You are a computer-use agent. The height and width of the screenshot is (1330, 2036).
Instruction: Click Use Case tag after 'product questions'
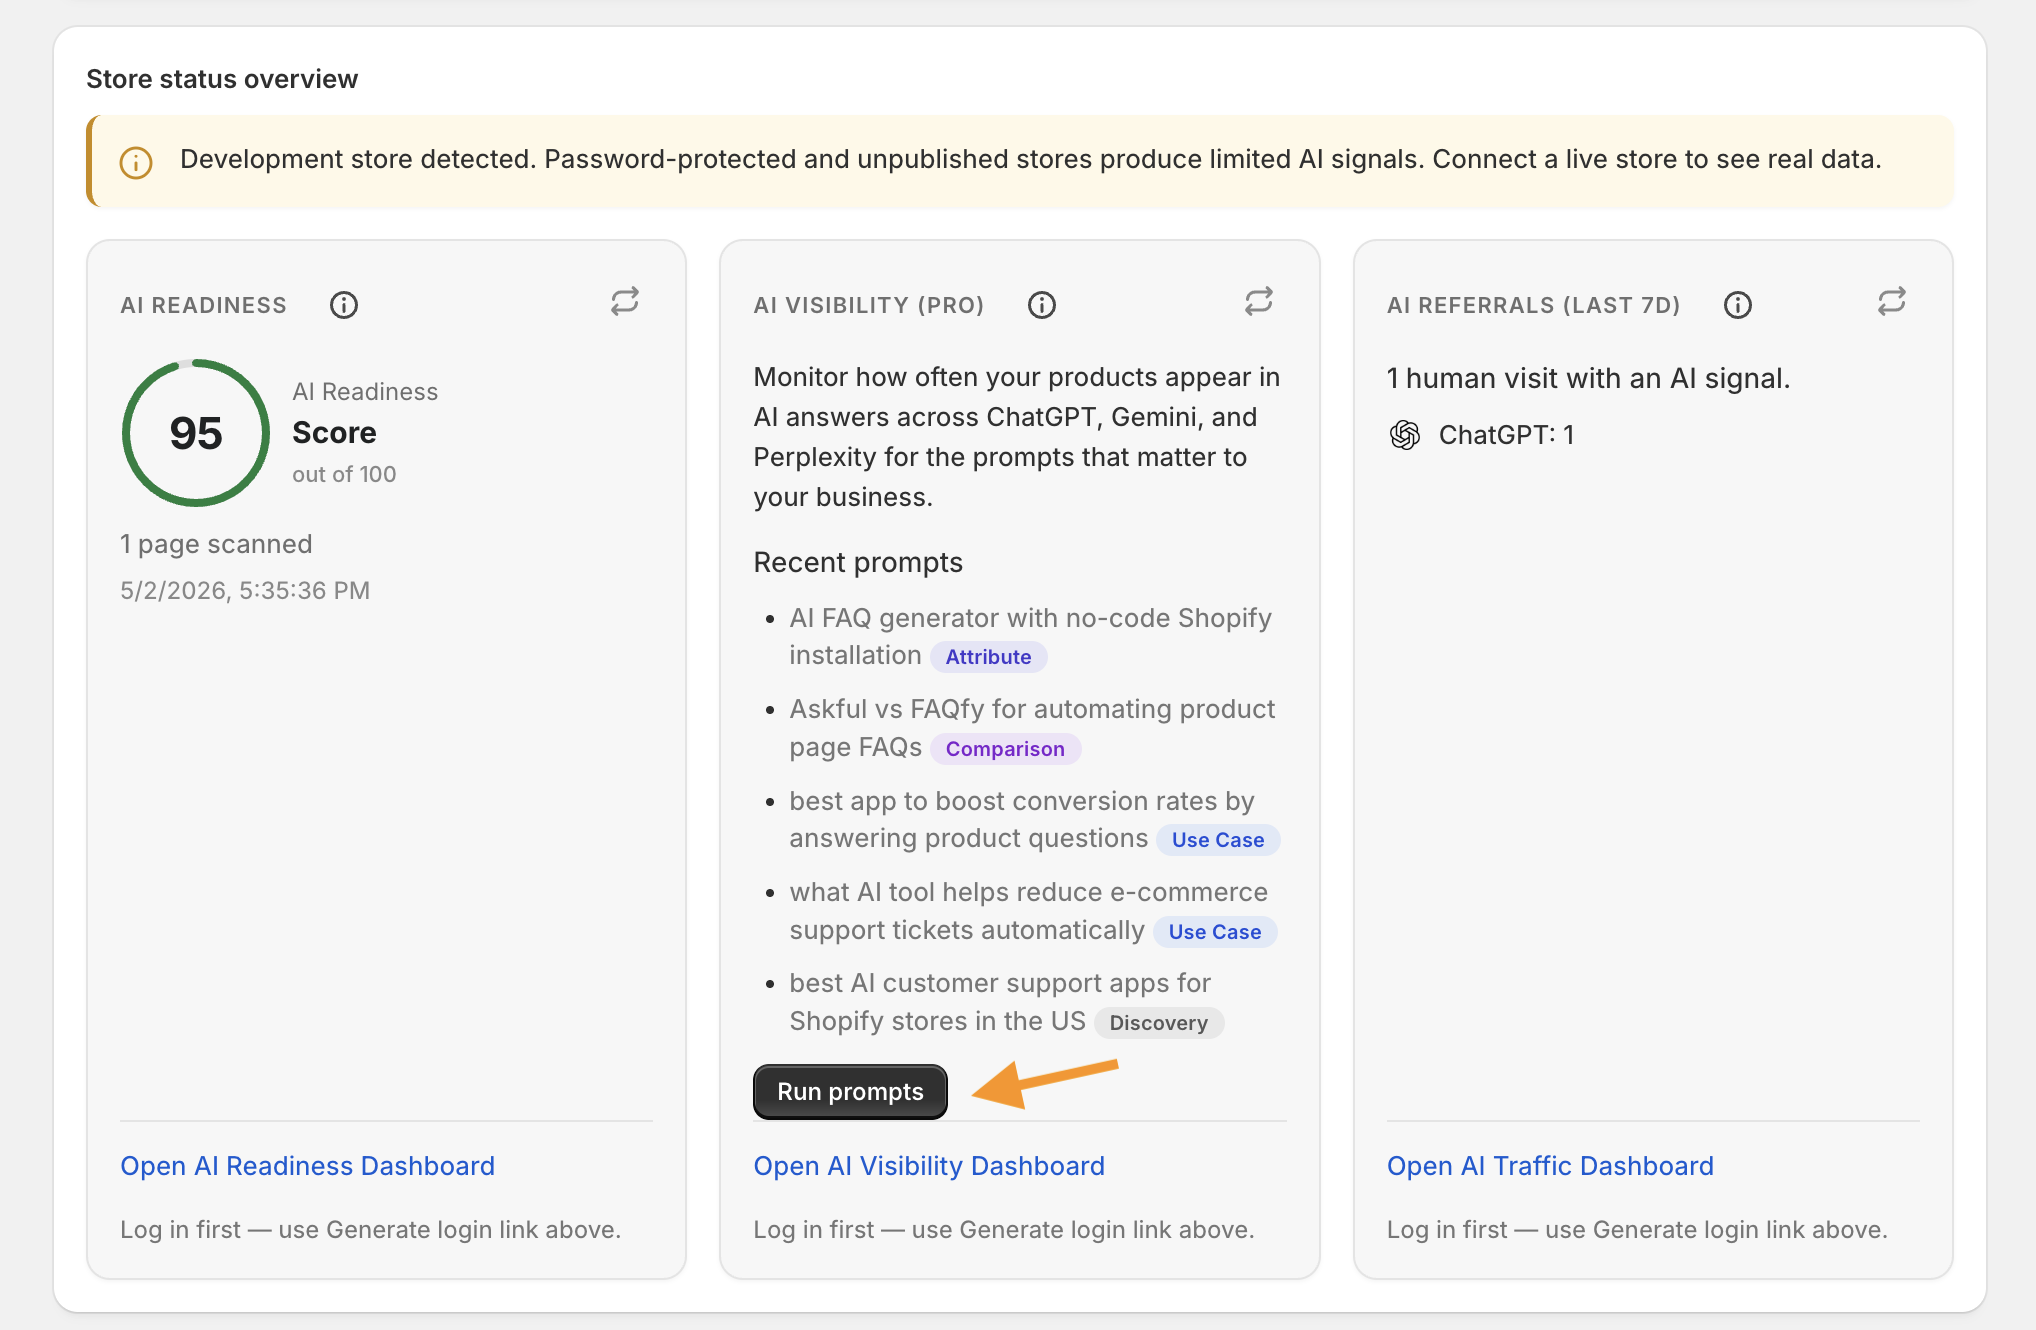click(1218, 840)
